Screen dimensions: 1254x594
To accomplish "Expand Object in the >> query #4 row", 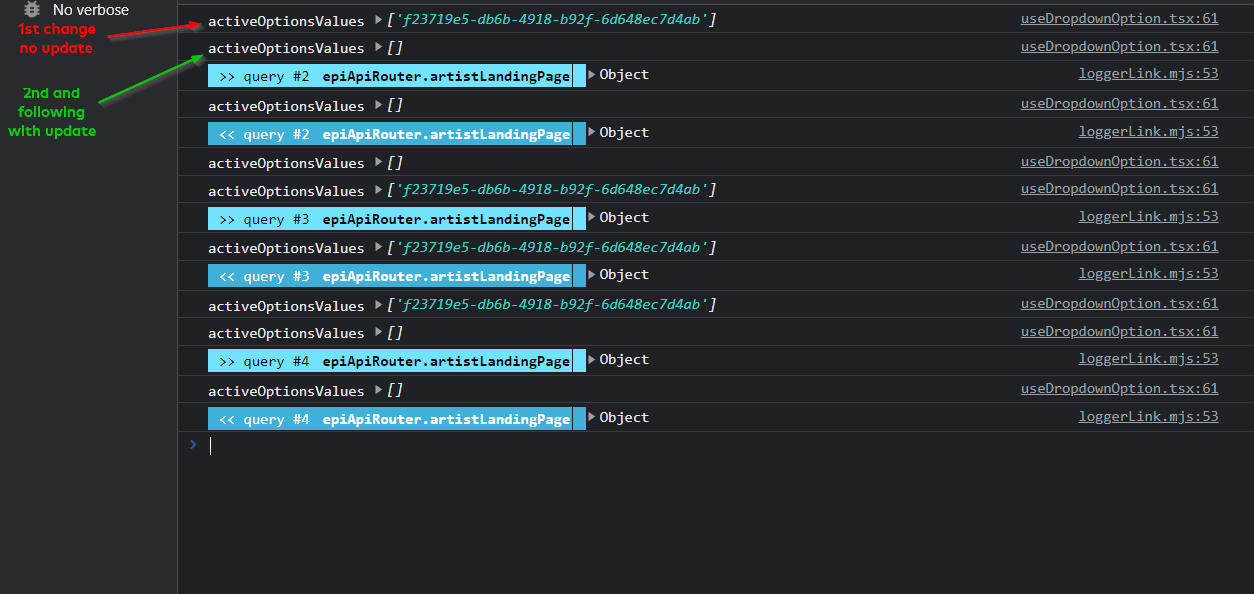I will (x=592, y=359).
